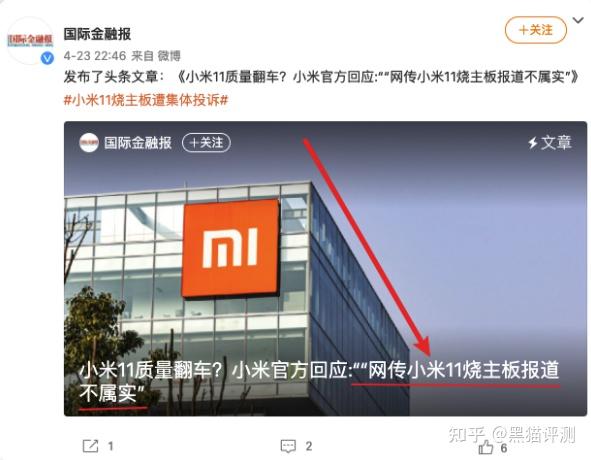Click the lightning 文章 article icon
This screenshot has width=591, height=460.
click(550, 143)
